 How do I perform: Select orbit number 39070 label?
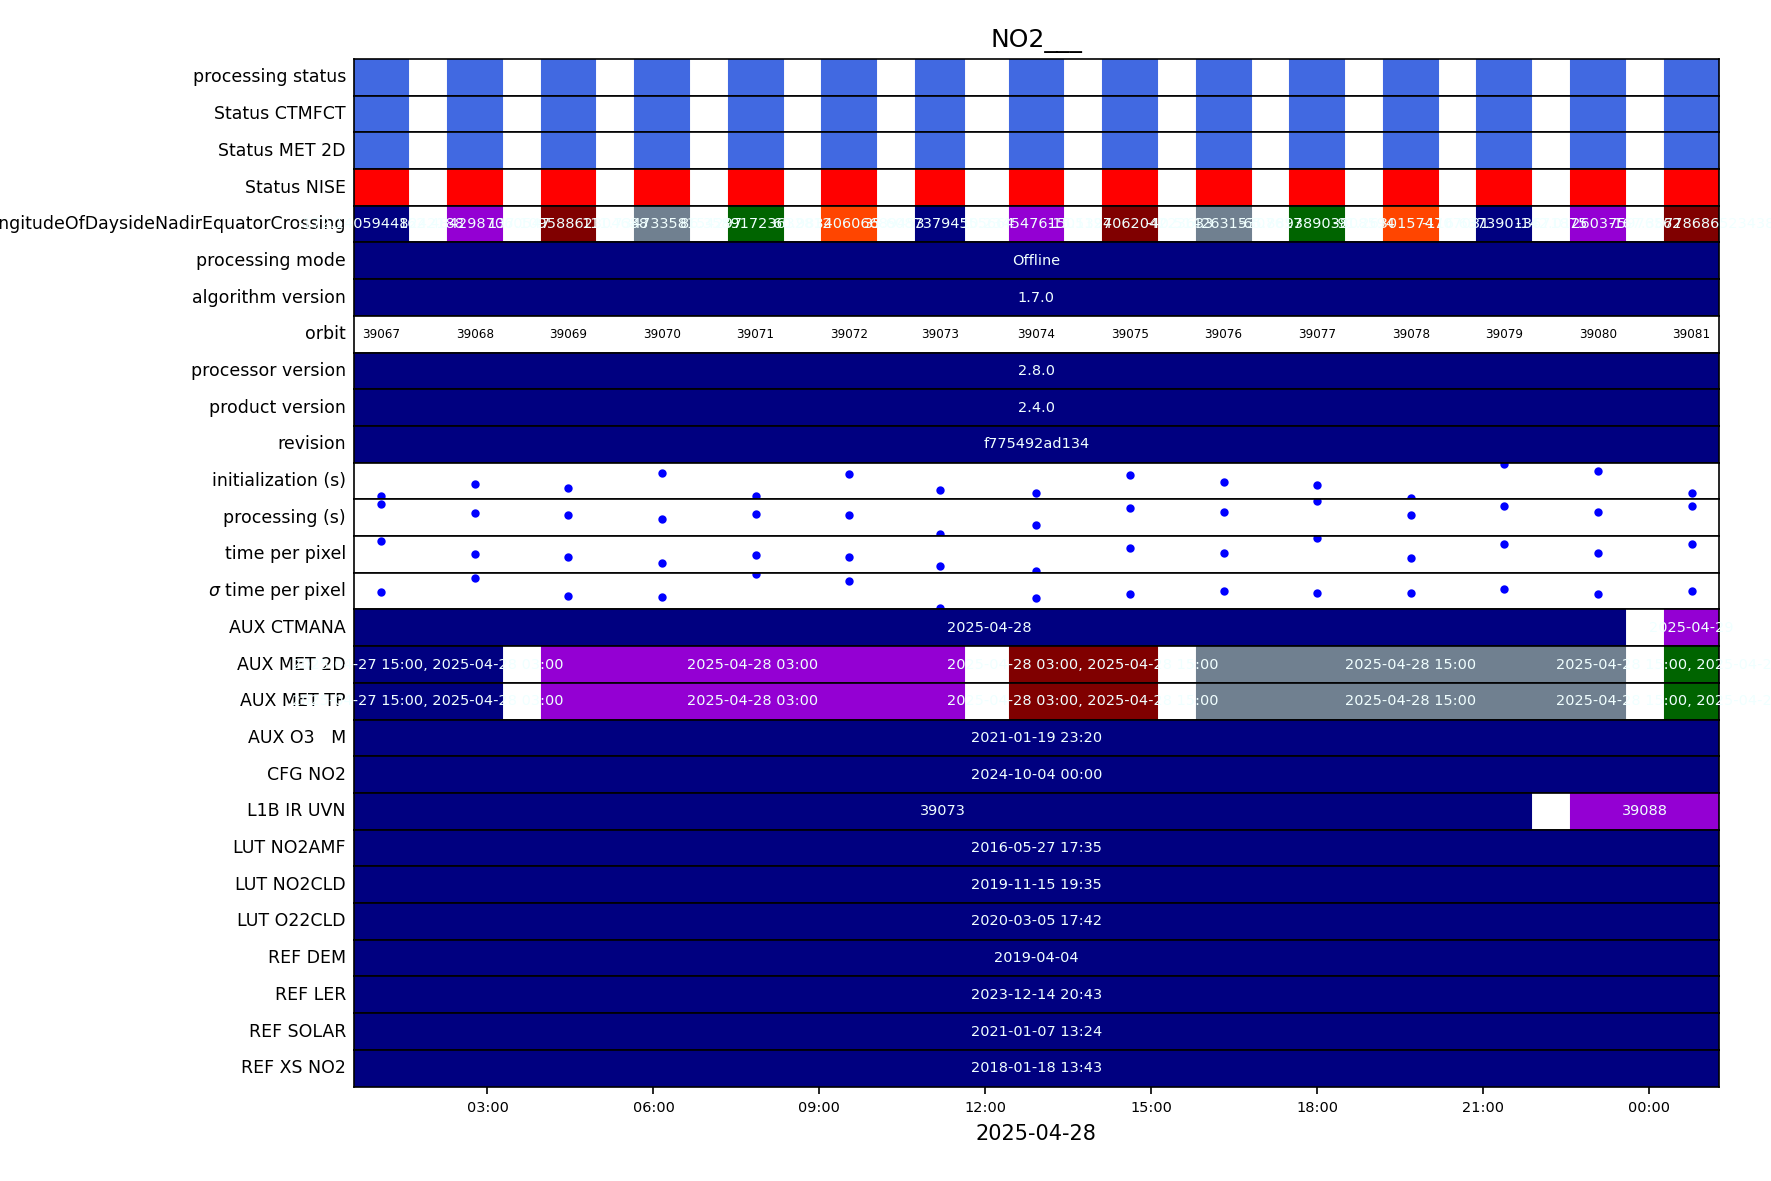click(662, 334)
